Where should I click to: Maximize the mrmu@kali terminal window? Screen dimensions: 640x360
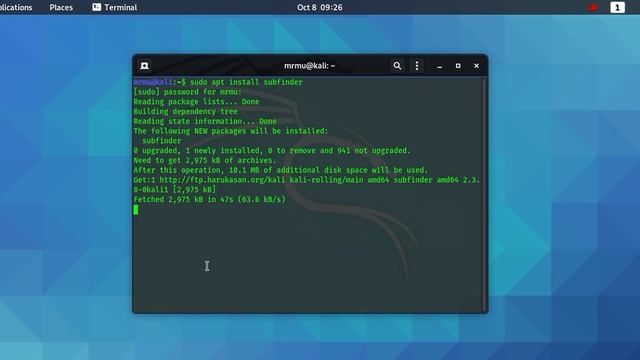458,66
